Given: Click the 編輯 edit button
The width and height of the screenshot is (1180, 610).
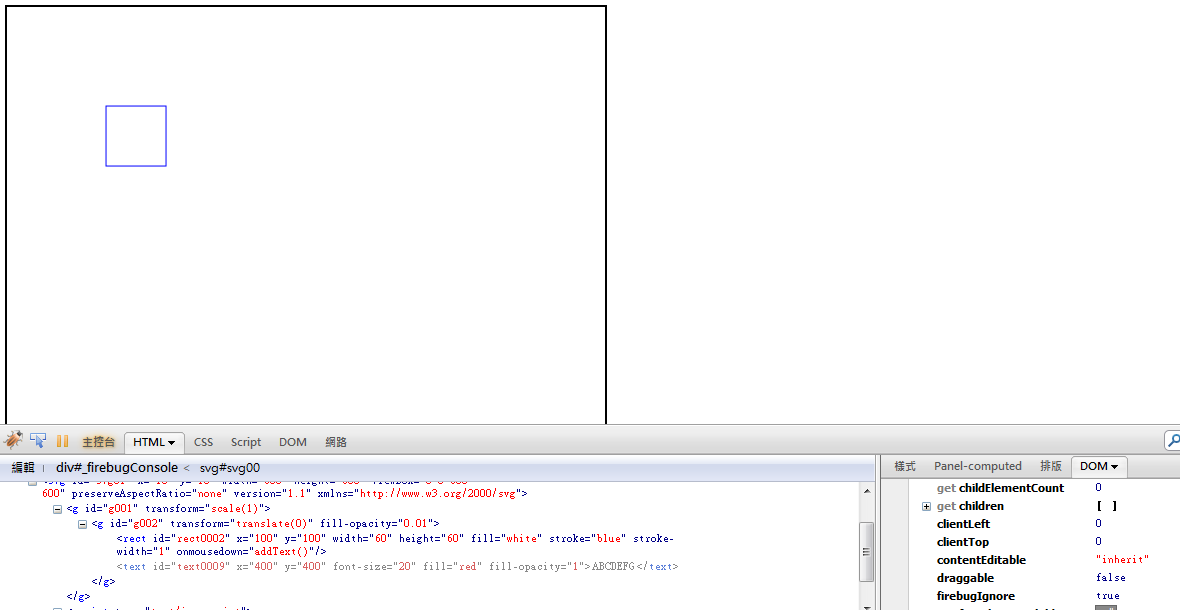Looking at the screenshot, I should [x=22, y=467].
